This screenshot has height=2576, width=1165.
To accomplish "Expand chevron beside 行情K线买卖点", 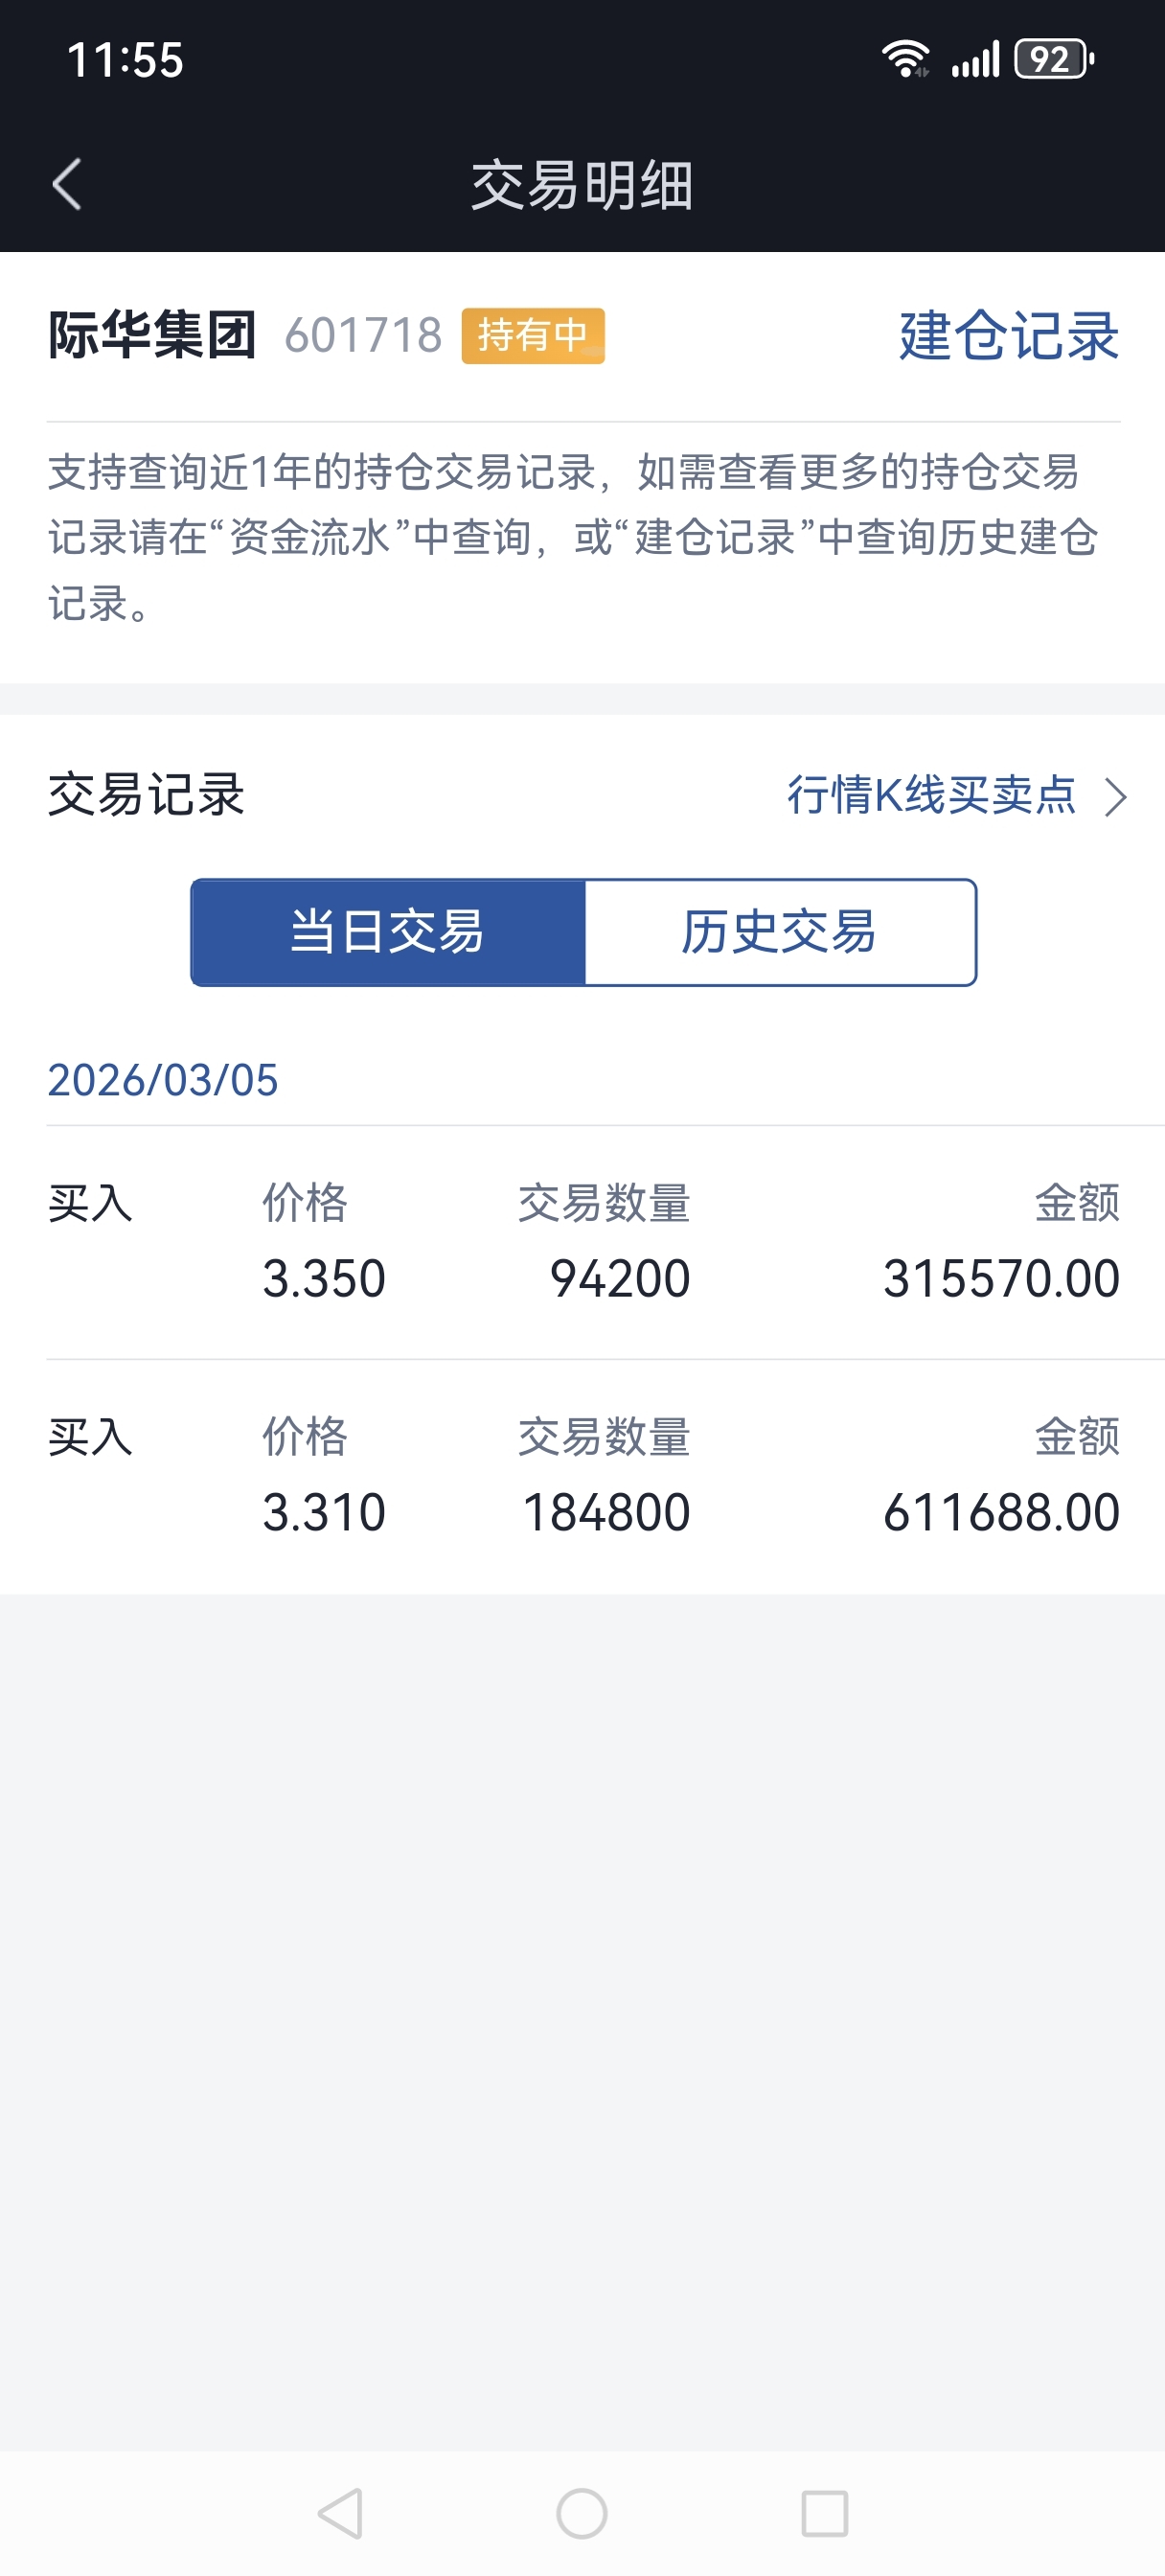I will point(1115,797).
